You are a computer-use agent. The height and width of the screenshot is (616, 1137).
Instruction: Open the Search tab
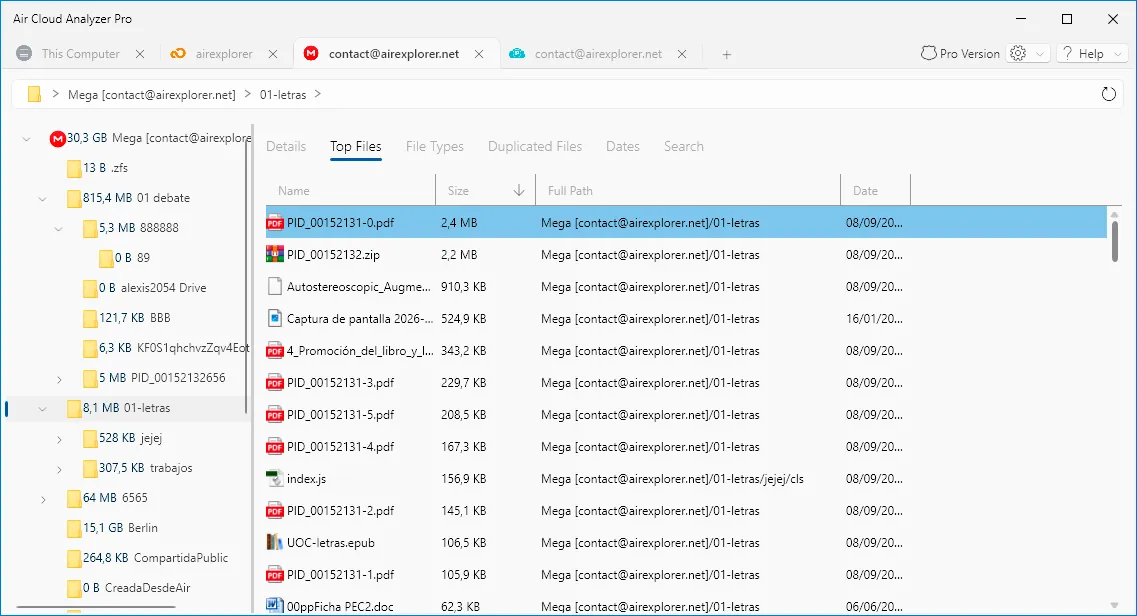pyautogui.click(x=684, y=146)
